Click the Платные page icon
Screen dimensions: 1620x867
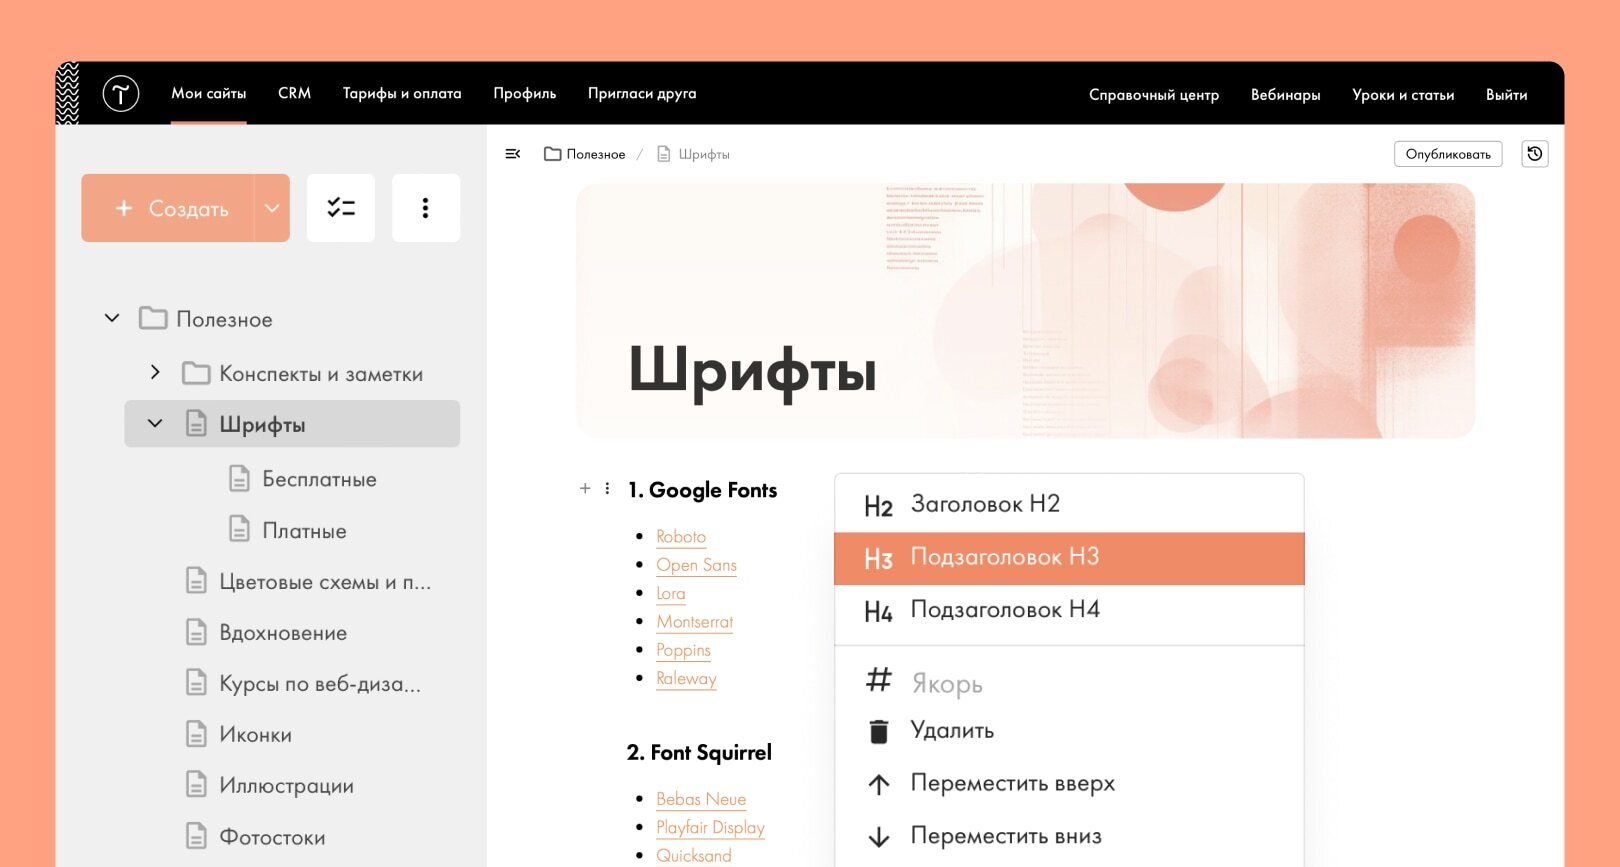click(x=239, y=529)
